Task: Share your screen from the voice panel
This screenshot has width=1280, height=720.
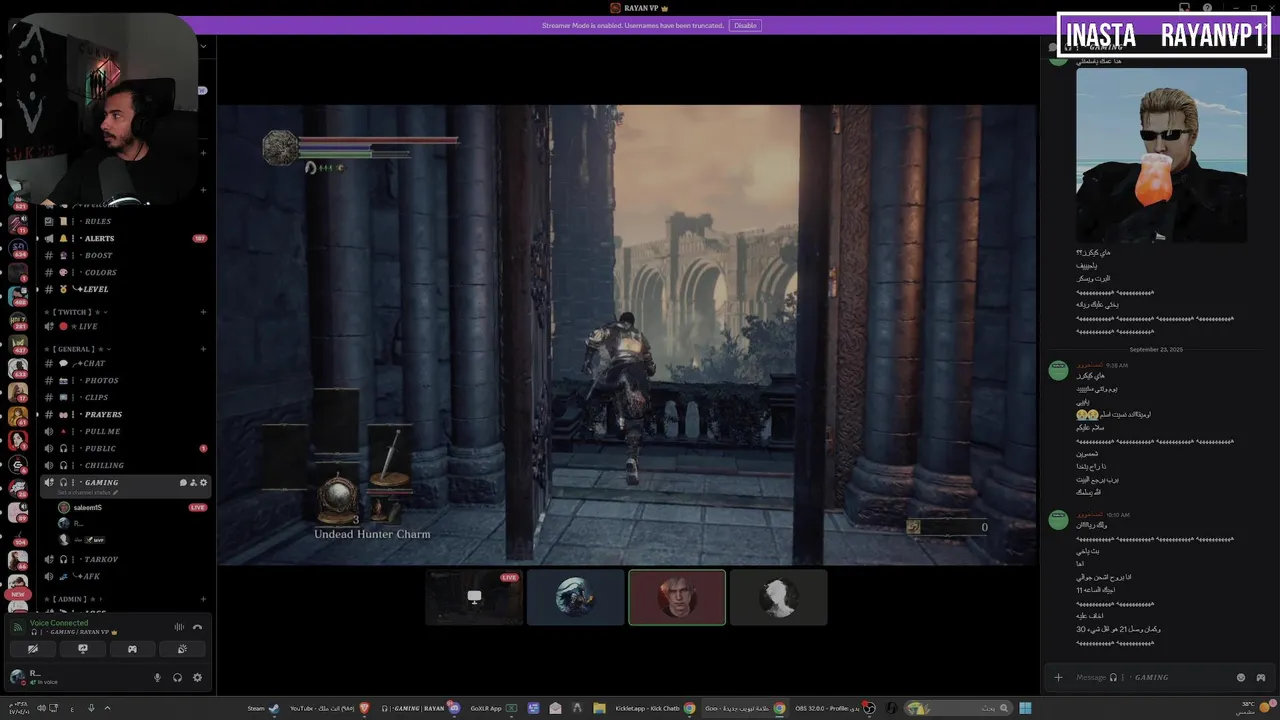Action: [x=82, y=649]
